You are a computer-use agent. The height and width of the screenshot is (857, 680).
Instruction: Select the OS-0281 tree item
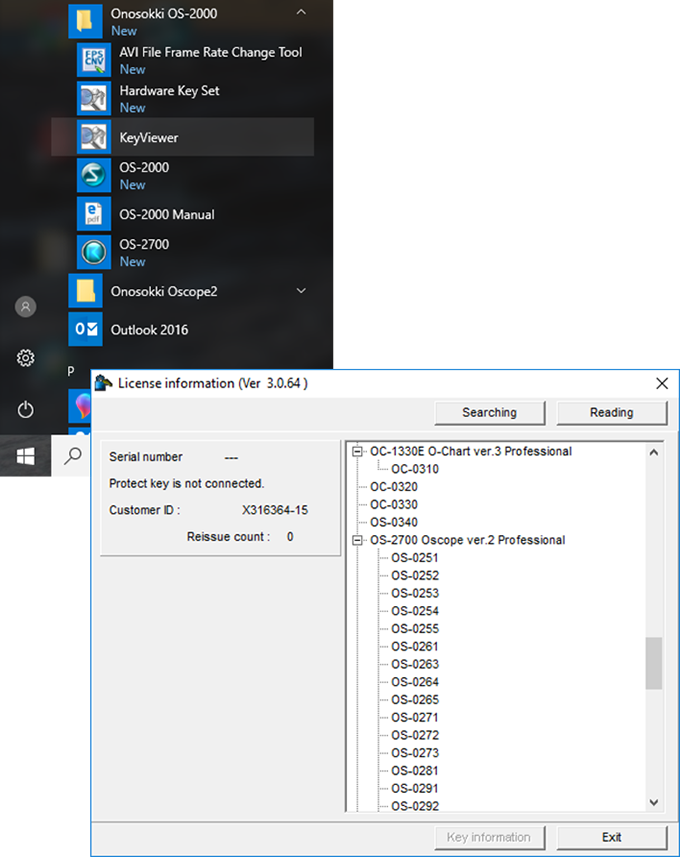point(415,771)
